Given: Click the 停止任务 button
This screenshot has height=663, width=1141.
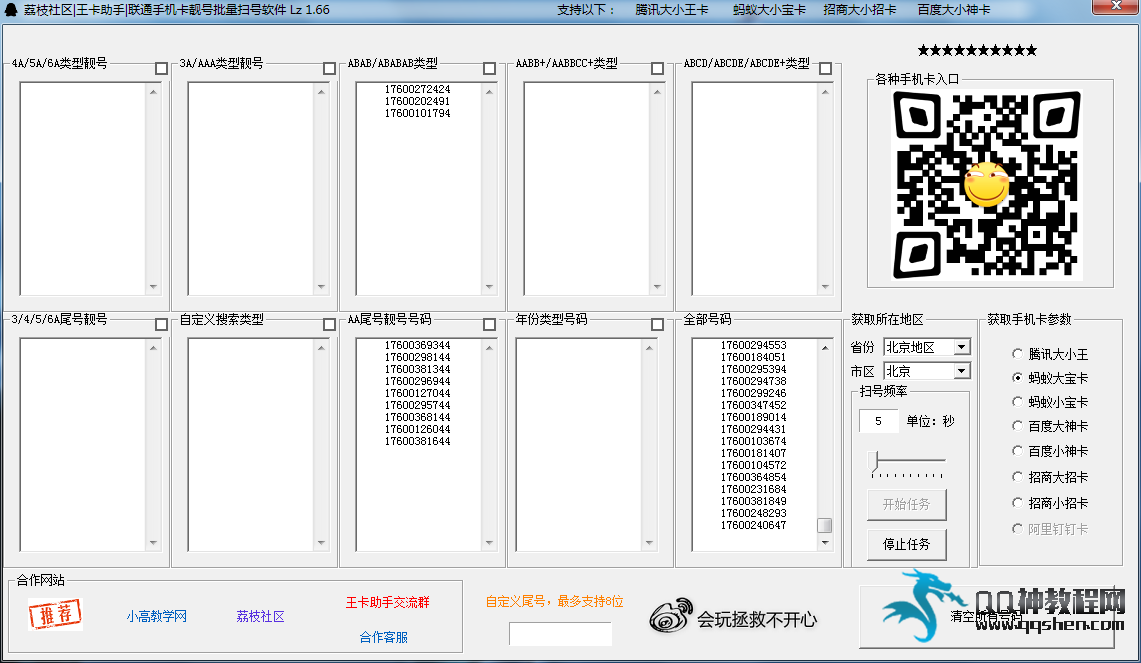Looking at the screenshot, I should click(907, 544).
